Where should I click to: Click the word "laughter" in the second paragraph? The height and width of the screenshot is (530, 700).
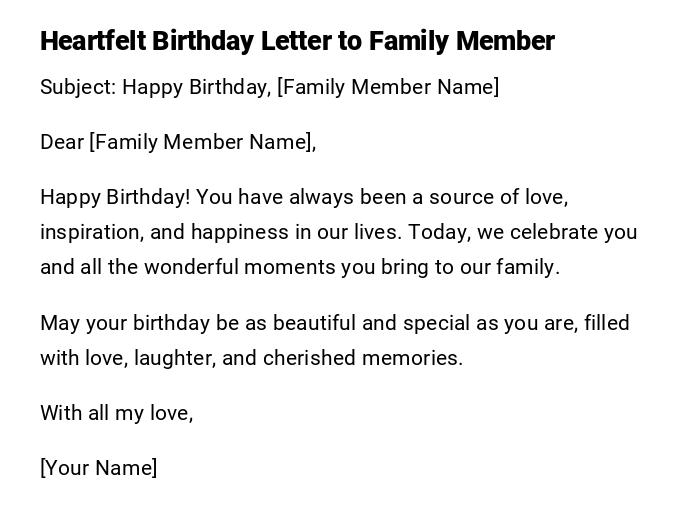click(174, 358)
